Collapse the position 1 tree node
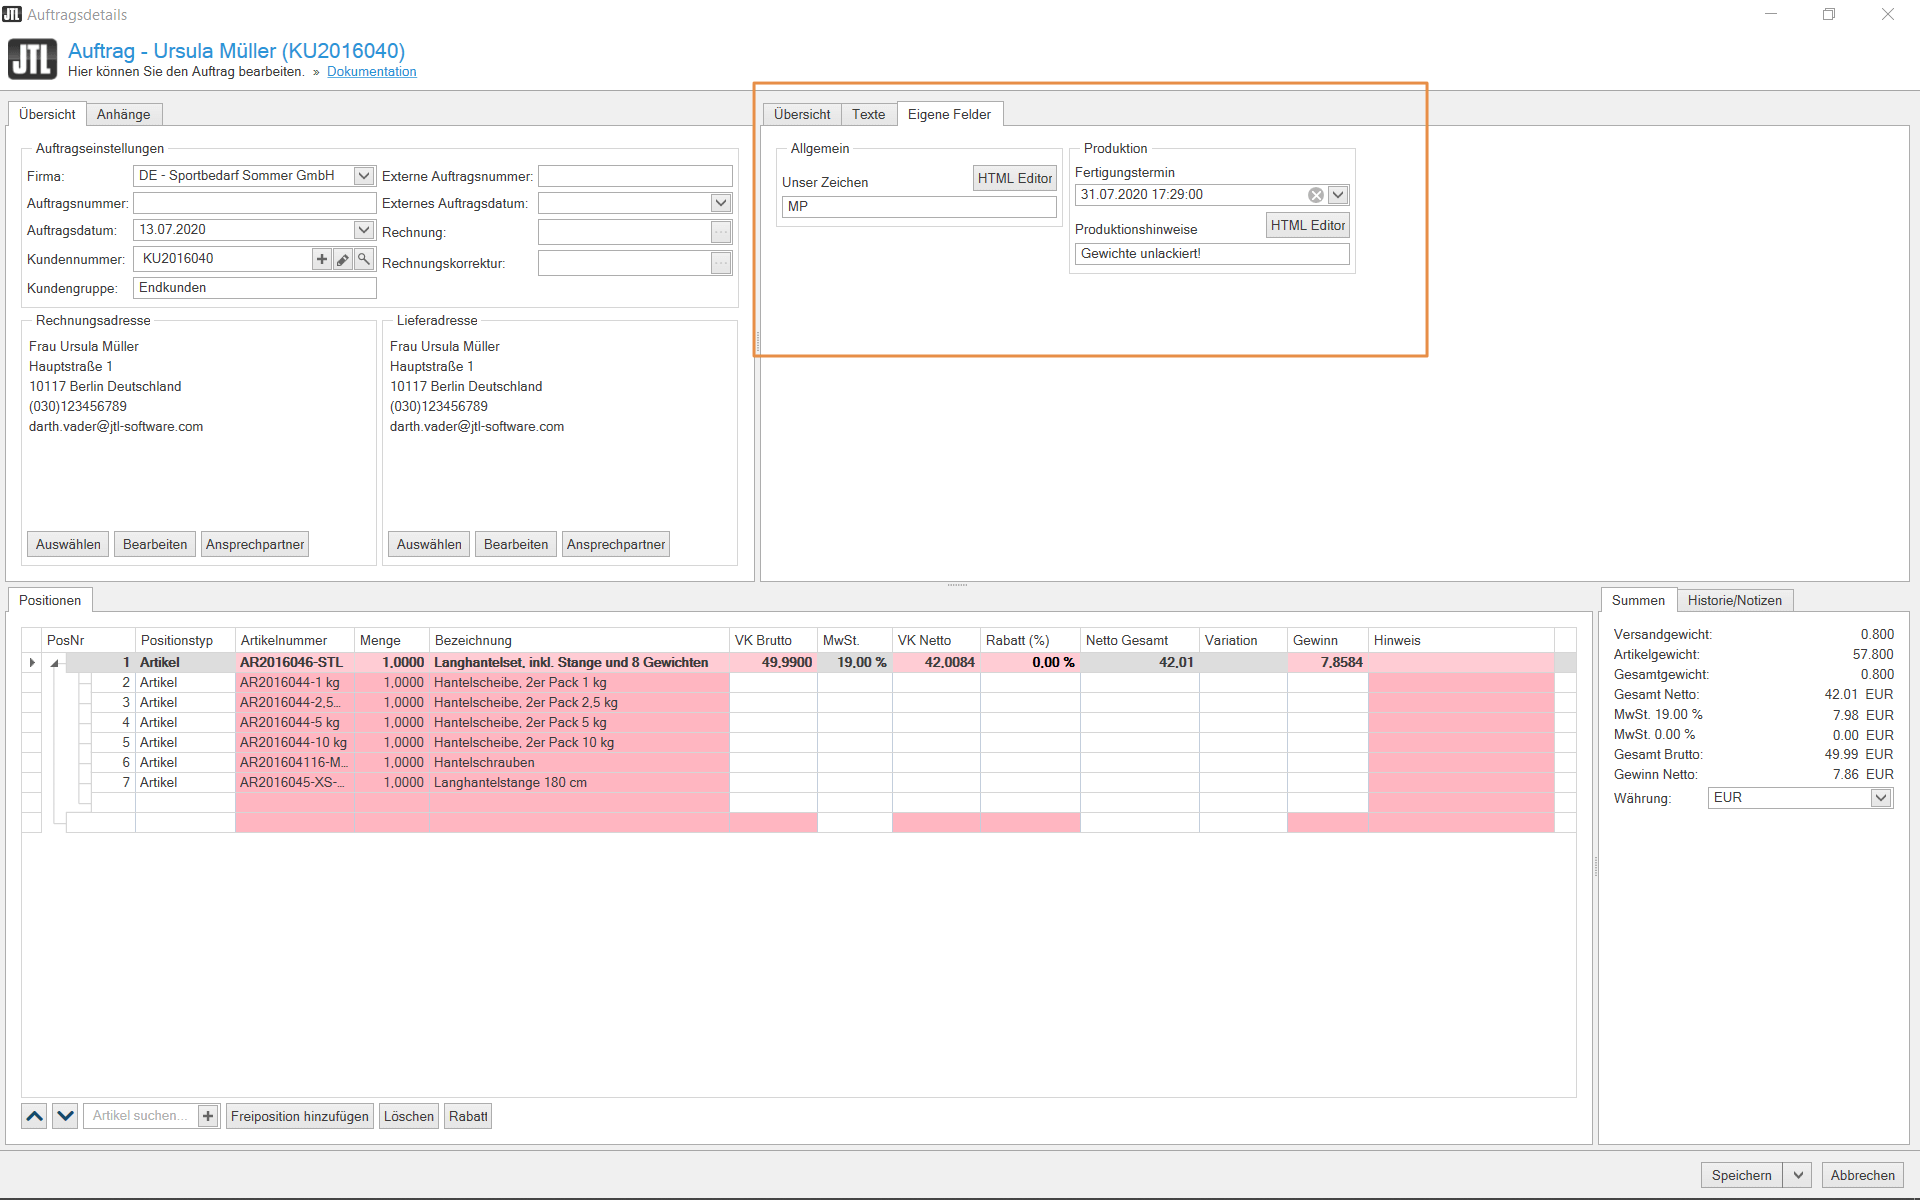 coord(55,663)
